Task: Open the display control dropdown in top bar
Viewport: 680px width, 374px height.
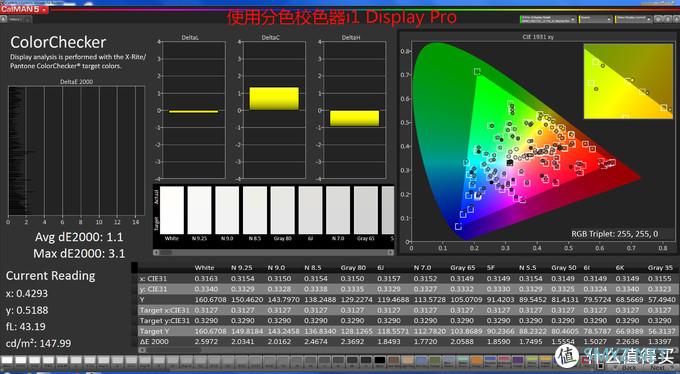Action: (x=633, y=20)
